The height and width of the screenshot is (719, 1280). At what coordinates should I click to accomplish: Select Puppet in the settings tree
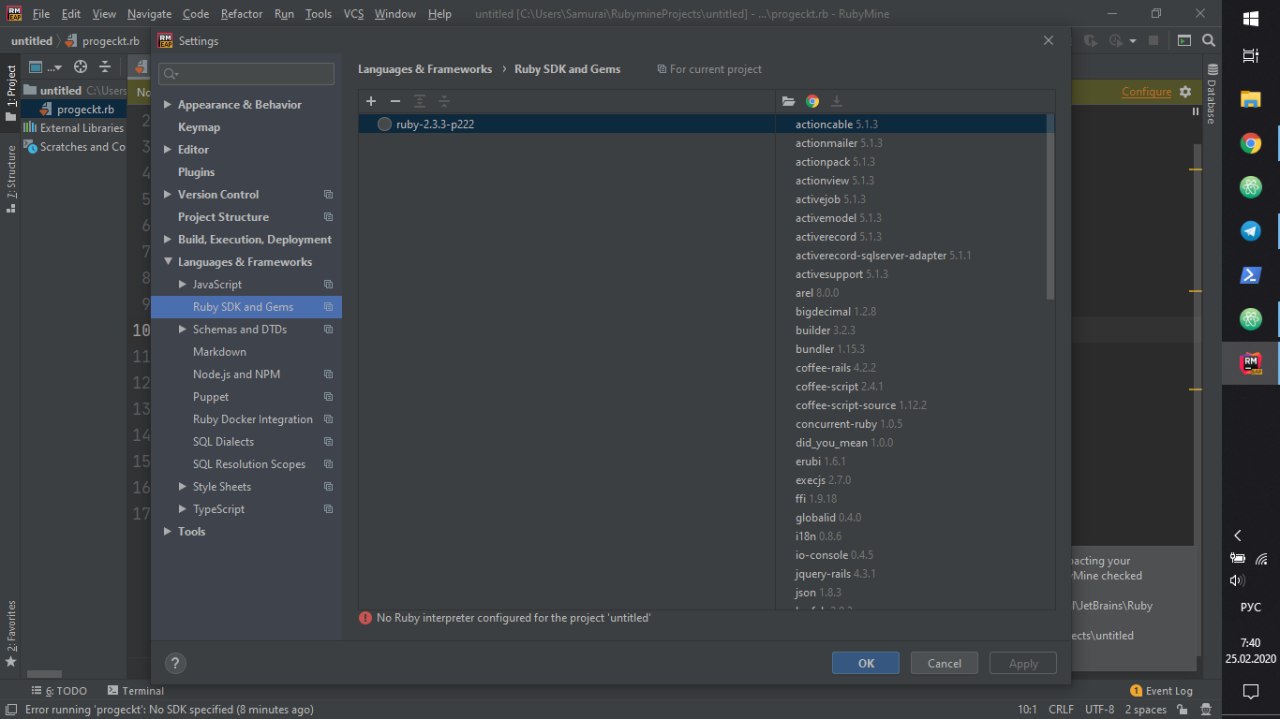[x=211, y=397]
